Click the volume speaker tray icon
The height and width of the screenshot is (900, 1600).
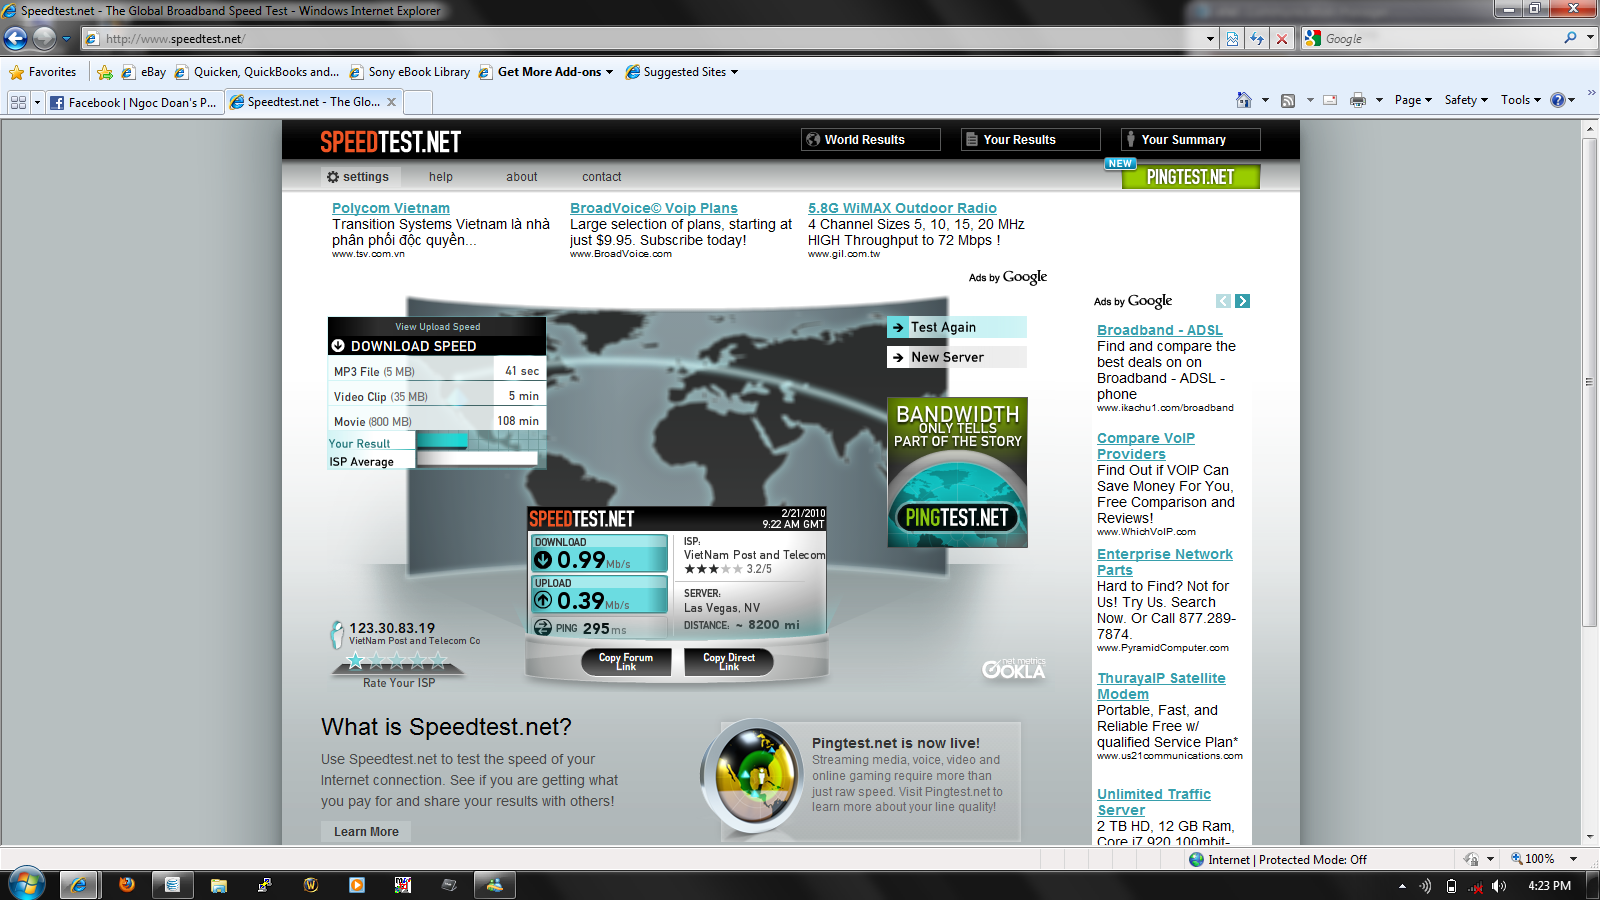(1498, 886)
